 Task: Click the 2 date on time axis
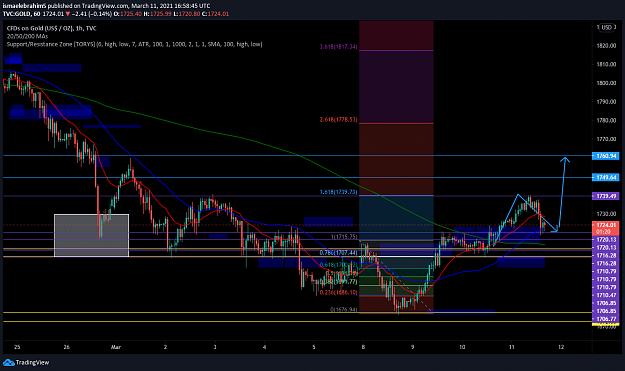point(165,347)
